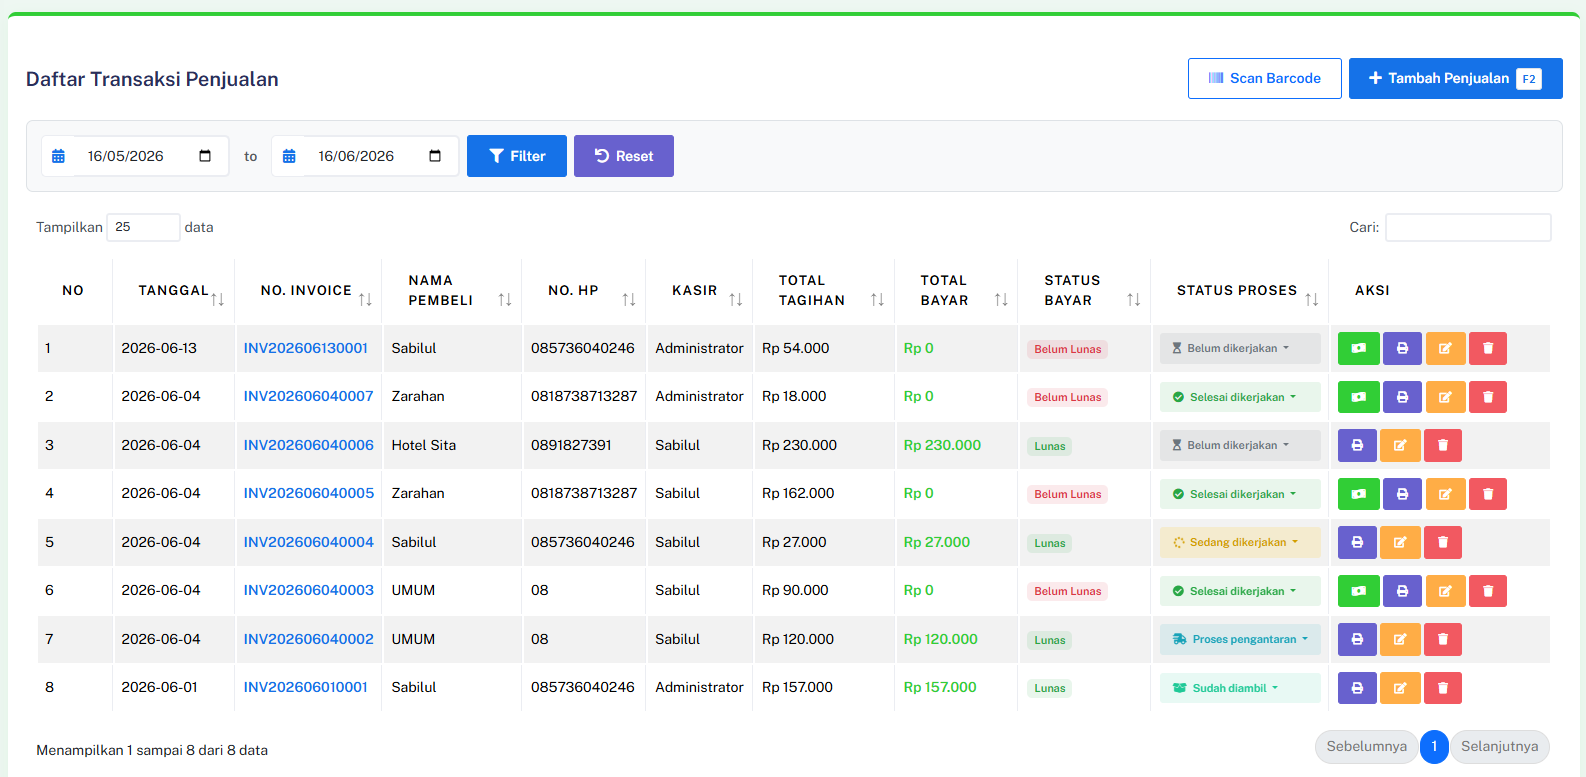This screenshot has height=777, width=1586.
Task: Click Tambah Penjualan button
Action: point(1455,78)
